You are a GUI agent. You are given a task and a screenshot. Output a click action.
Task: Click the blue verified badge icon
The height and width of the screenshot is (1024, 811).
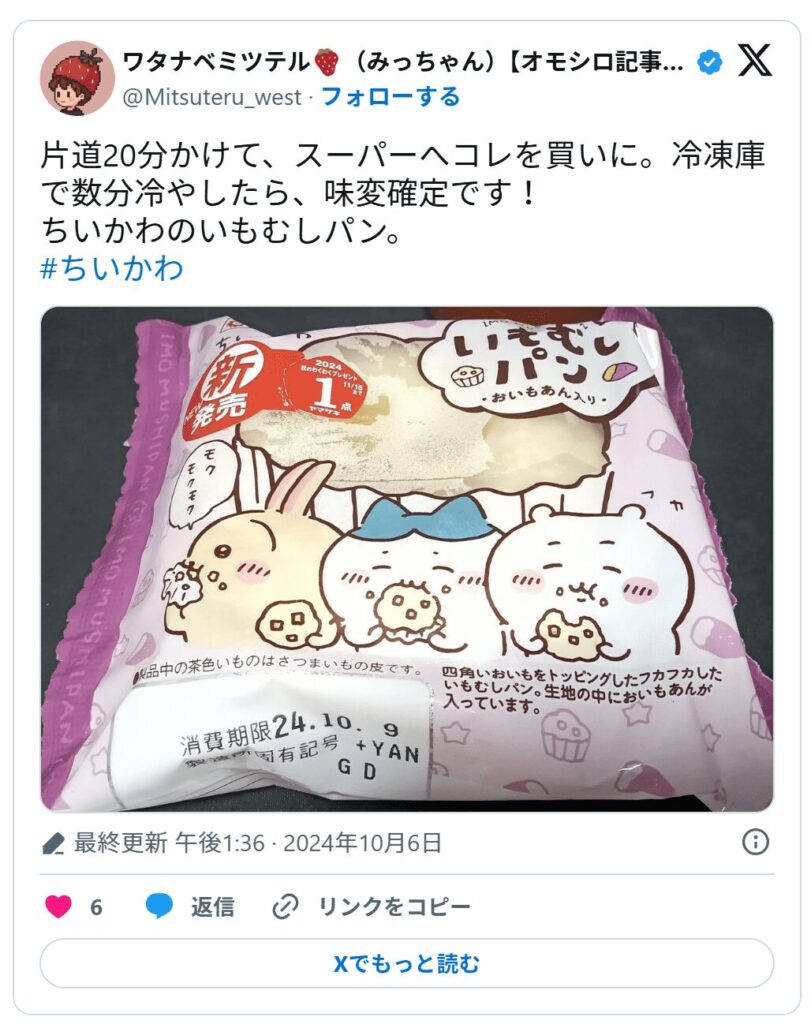coord(710,63)
